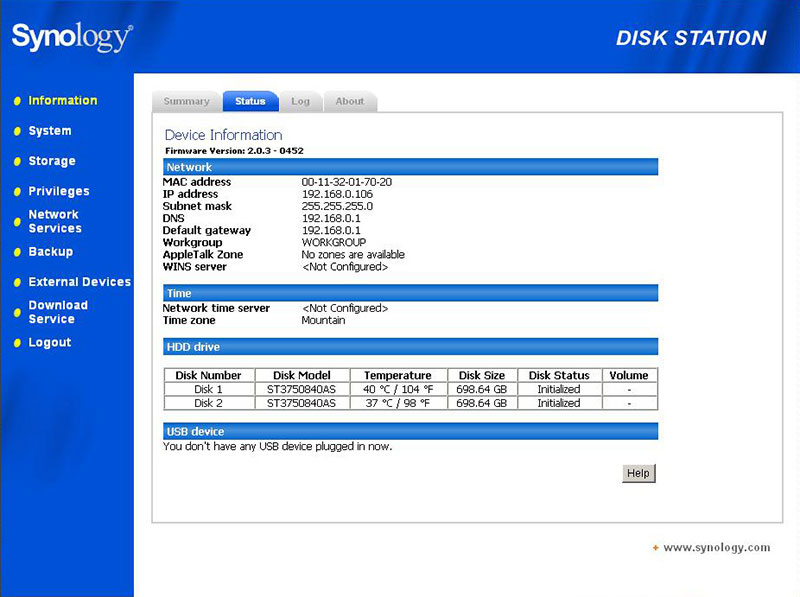
Task: Click the WORKGROUP value
Action: point(334,242)
